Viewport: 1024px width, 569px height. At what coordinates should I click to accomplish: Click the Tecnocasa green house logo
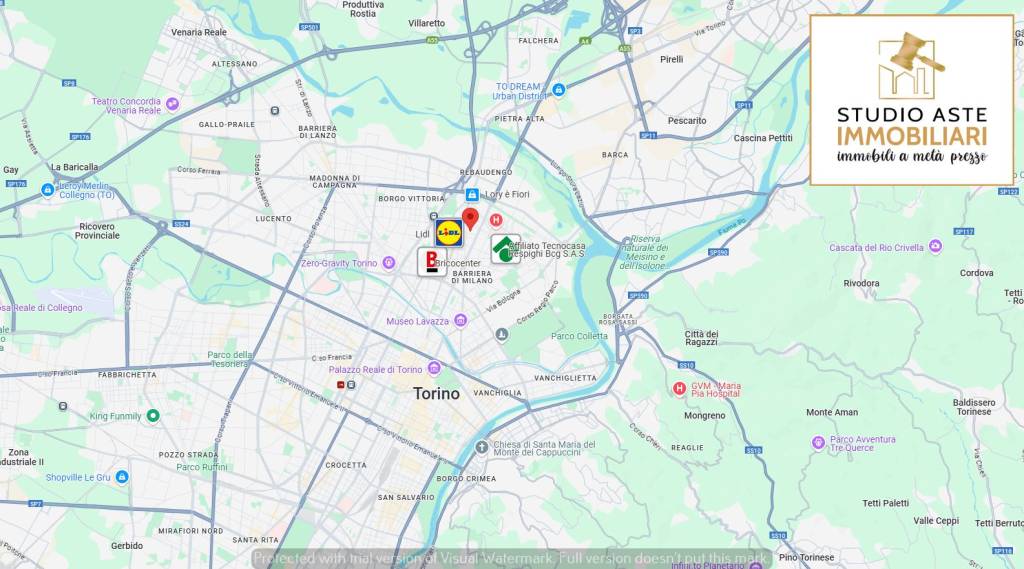click(505, 249)
